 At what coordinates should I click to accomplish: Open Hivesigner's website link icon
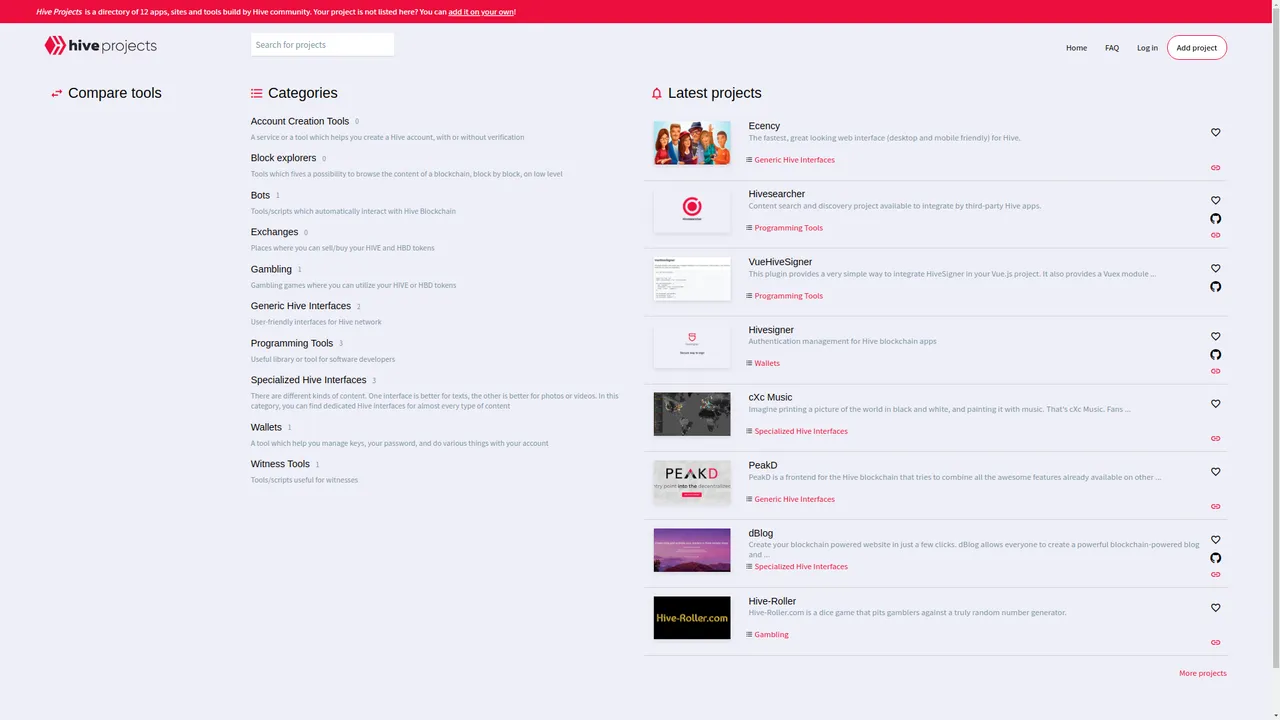tap(1216, 371)
